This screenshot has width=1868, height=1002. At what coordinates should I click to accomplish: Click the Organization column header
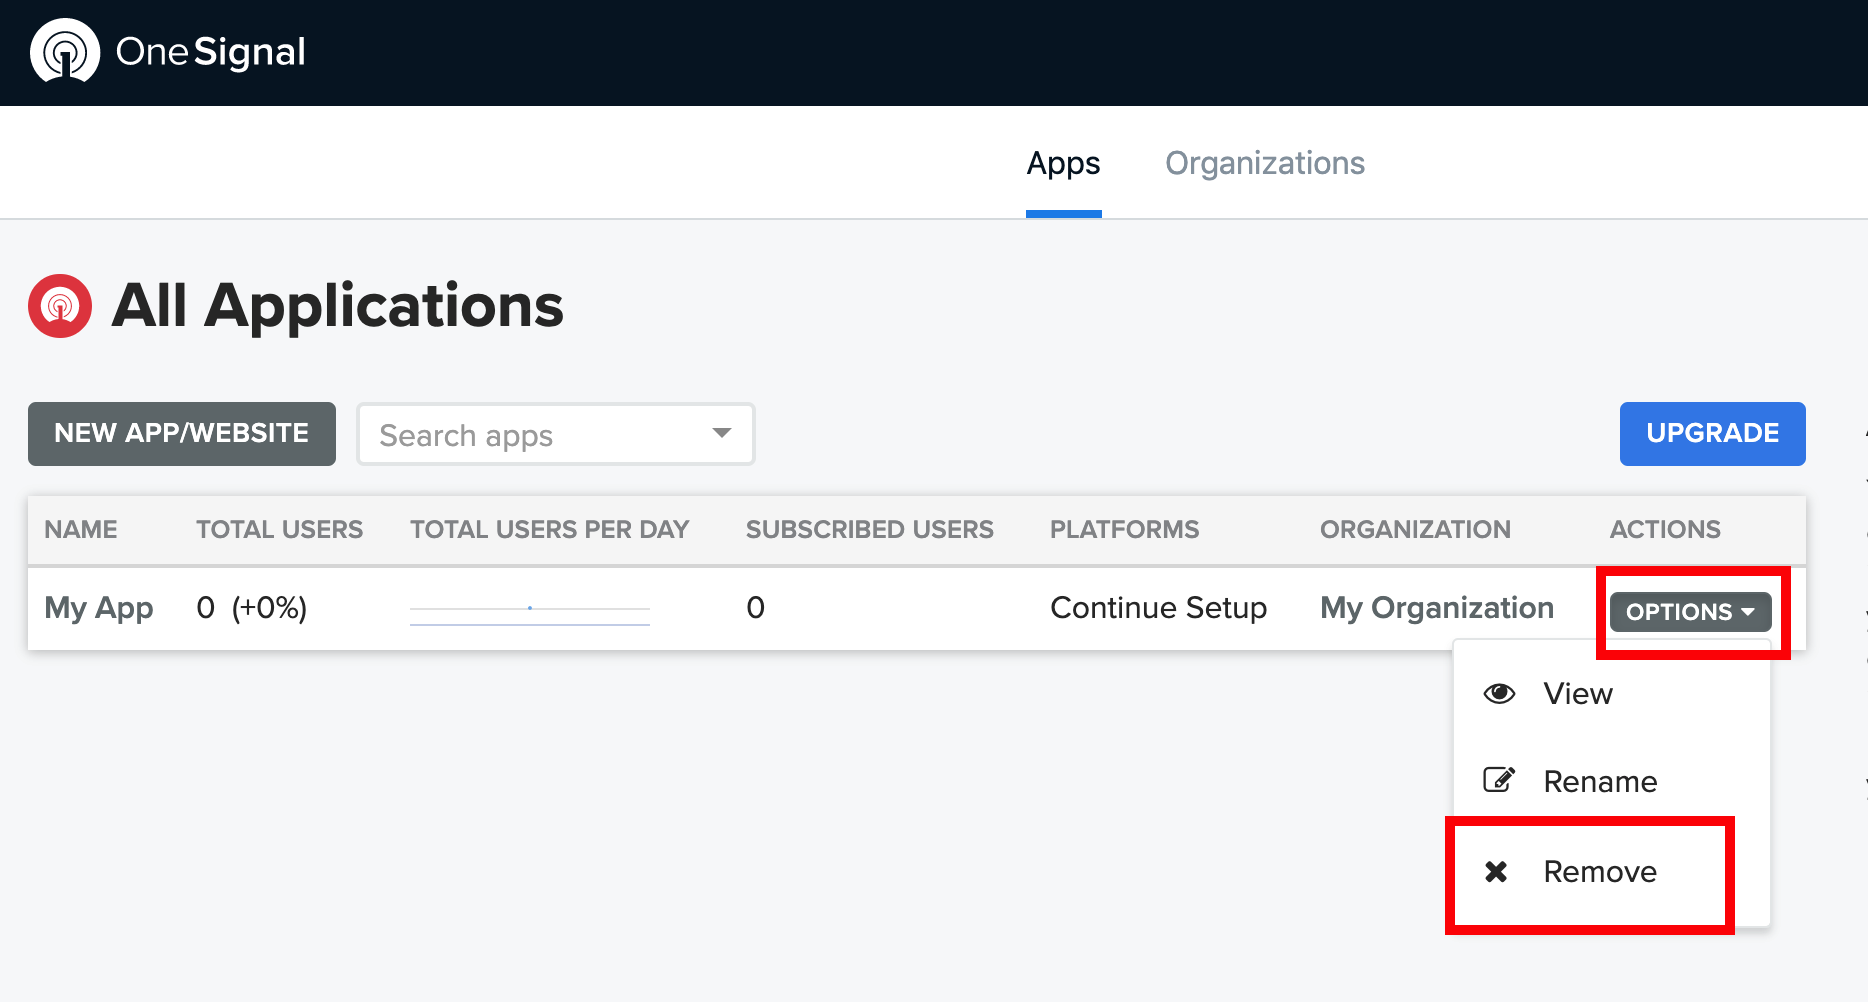[x=1415, y=529]
